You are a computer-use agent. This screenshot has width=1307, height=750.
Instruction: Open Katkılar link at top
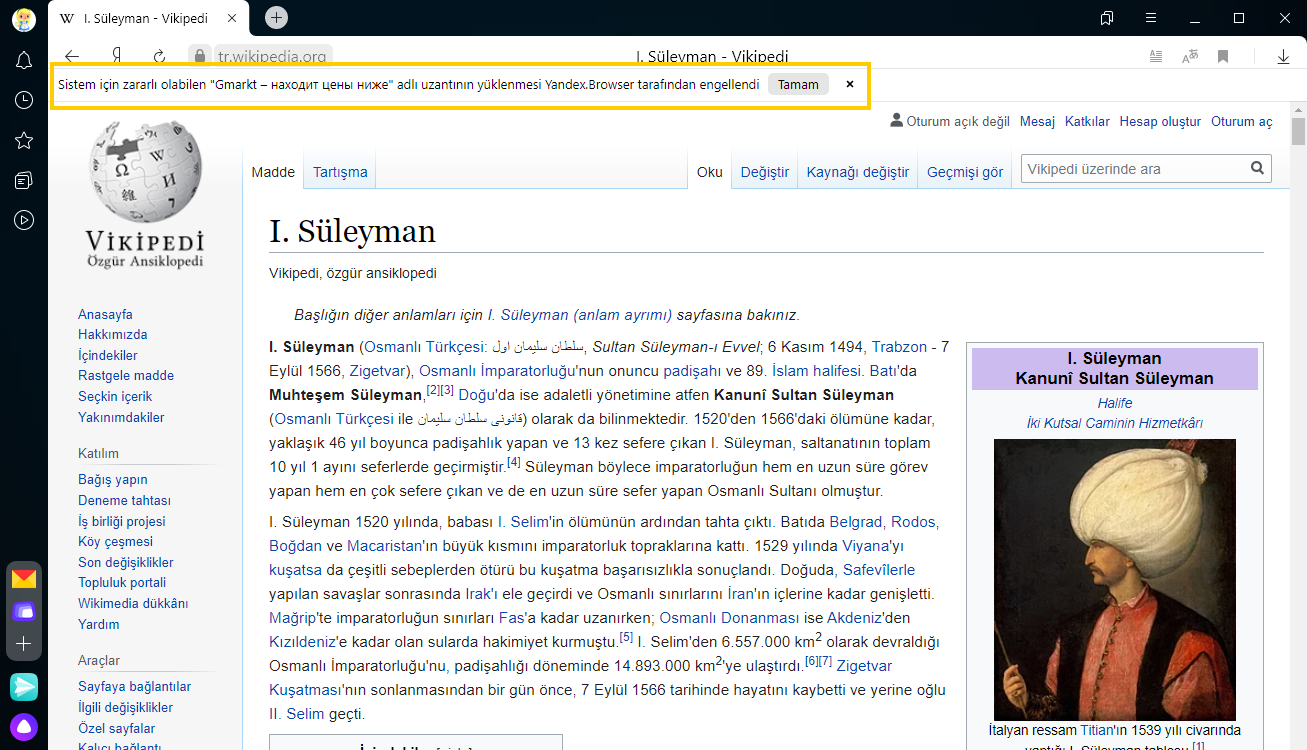1087,121
